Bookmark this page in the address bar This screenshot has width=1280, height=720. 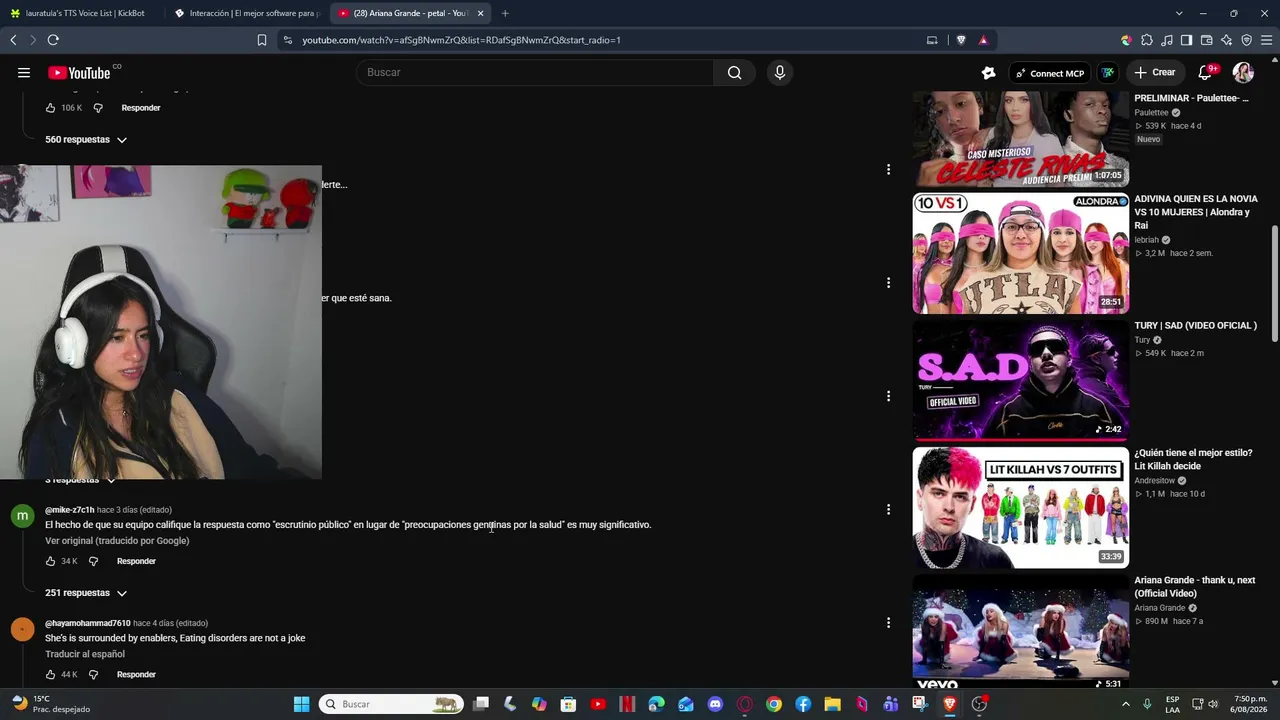coord(262,40)
